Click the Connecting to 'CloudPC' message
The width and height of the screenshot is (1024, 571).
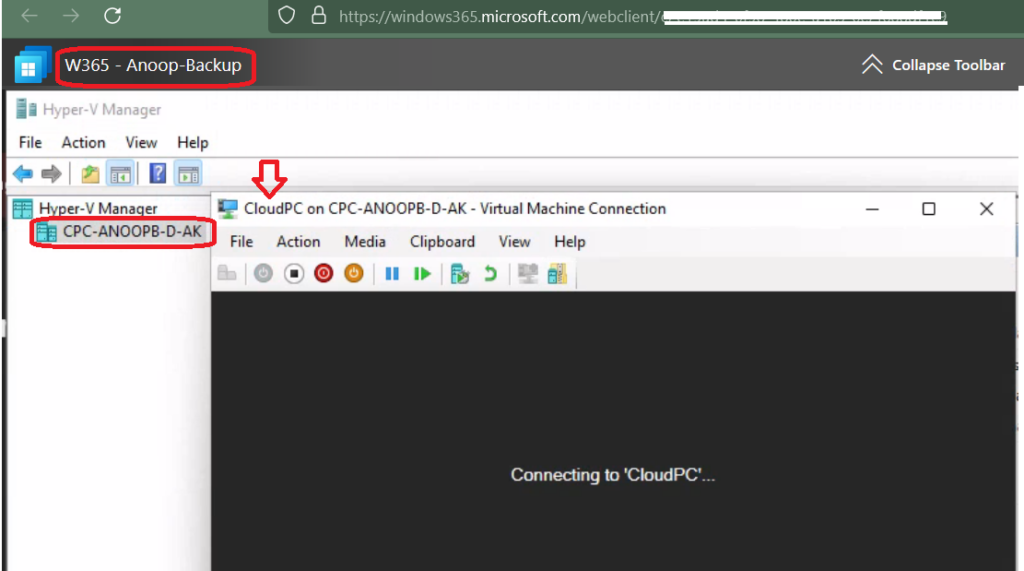pyautogui.click(x=613, y=475)
